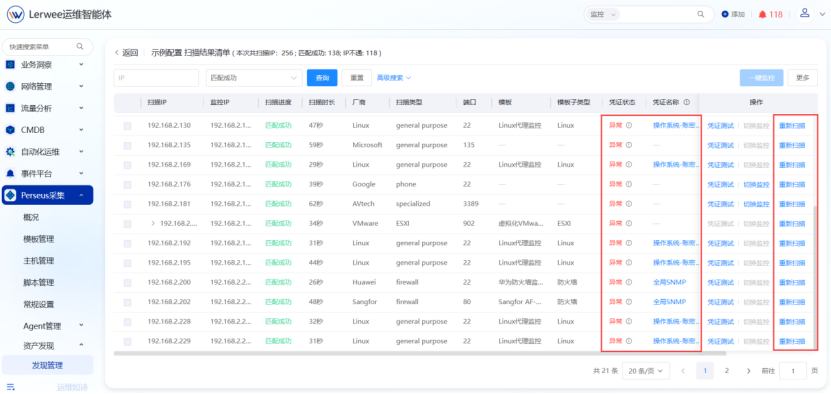Viewport: 831px width, 394px height.
Task: Tick checkbox for row 192.168.2.181
Action: click(127, 205)
